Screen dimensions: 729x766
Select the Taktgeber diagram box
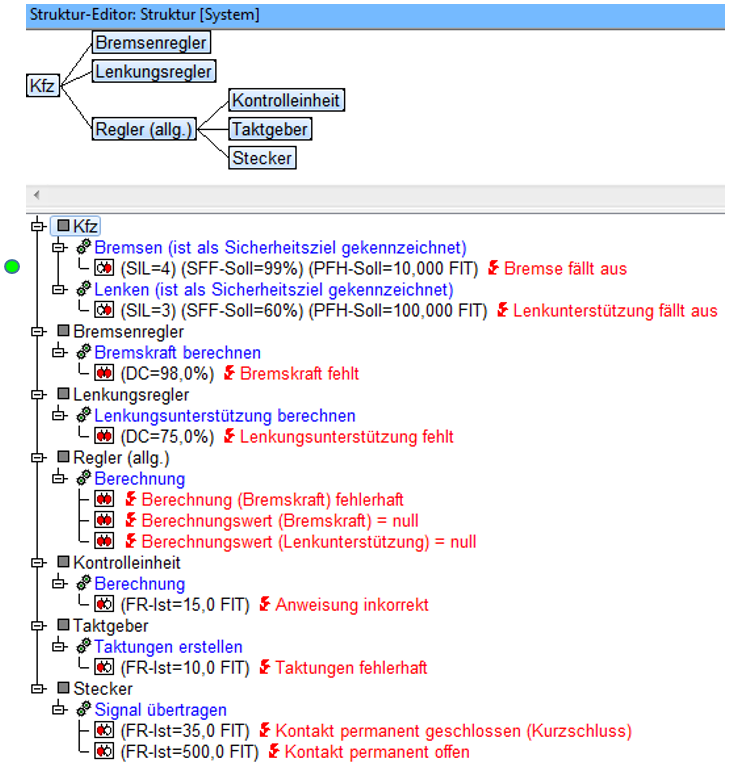tap(270, 129)
